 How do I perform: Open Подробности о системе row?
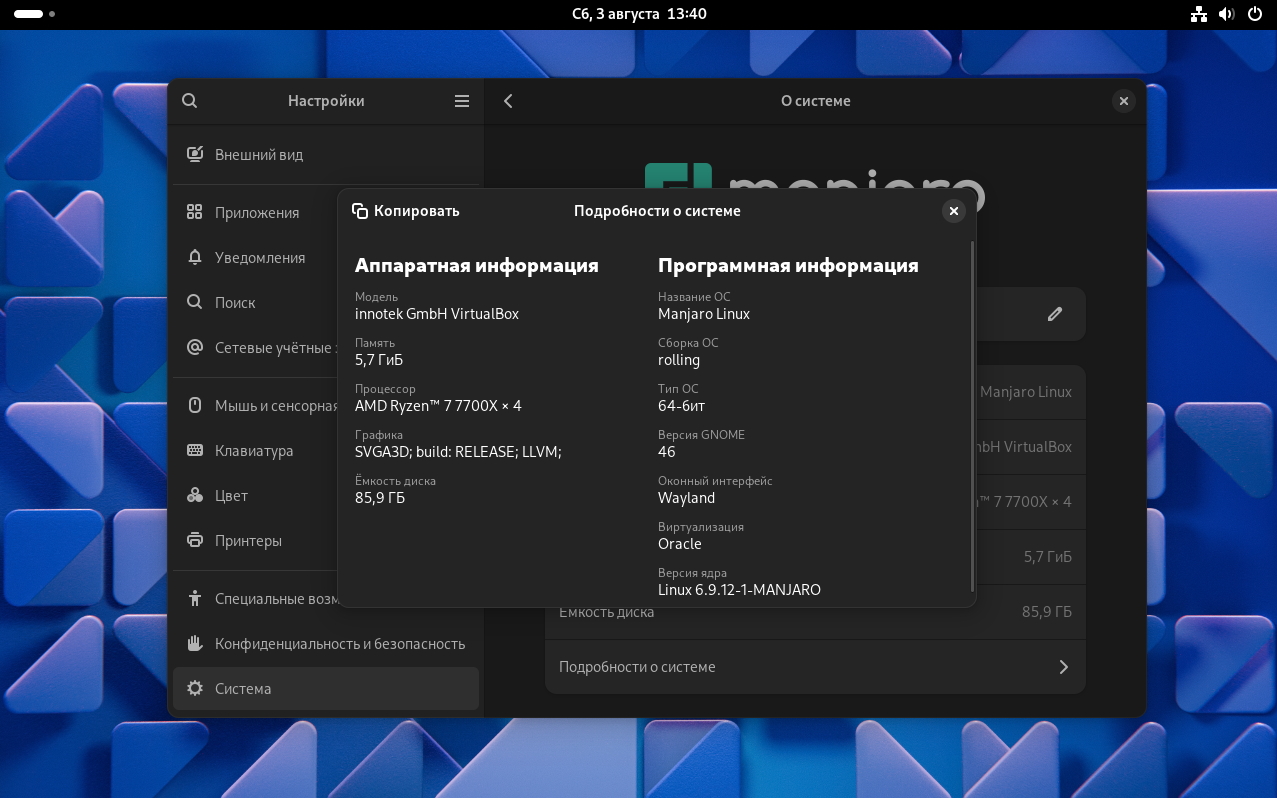coord(815,667)
